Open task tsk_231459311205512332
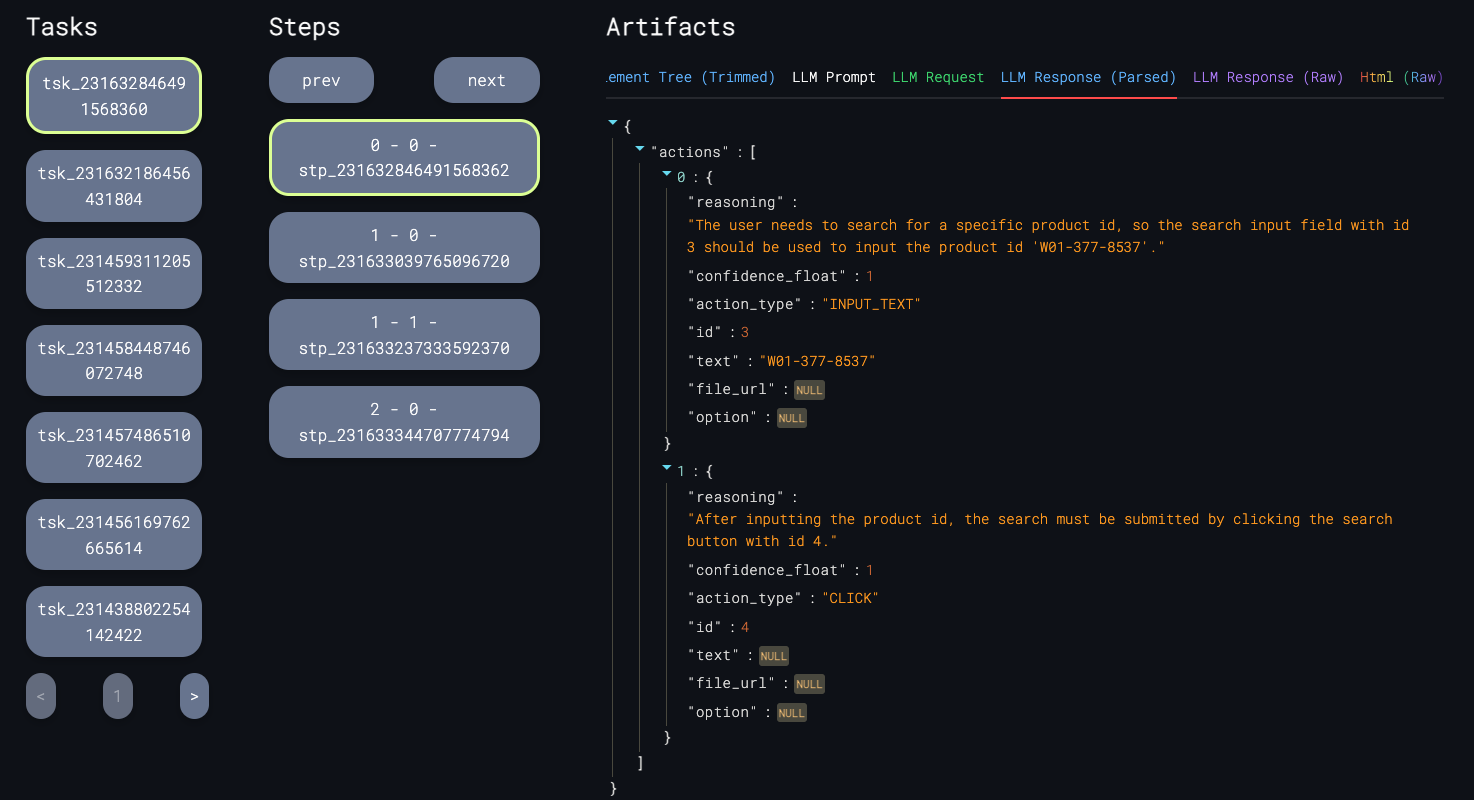1474x800 pixels. pyautogui.click(x=114, y=273)
